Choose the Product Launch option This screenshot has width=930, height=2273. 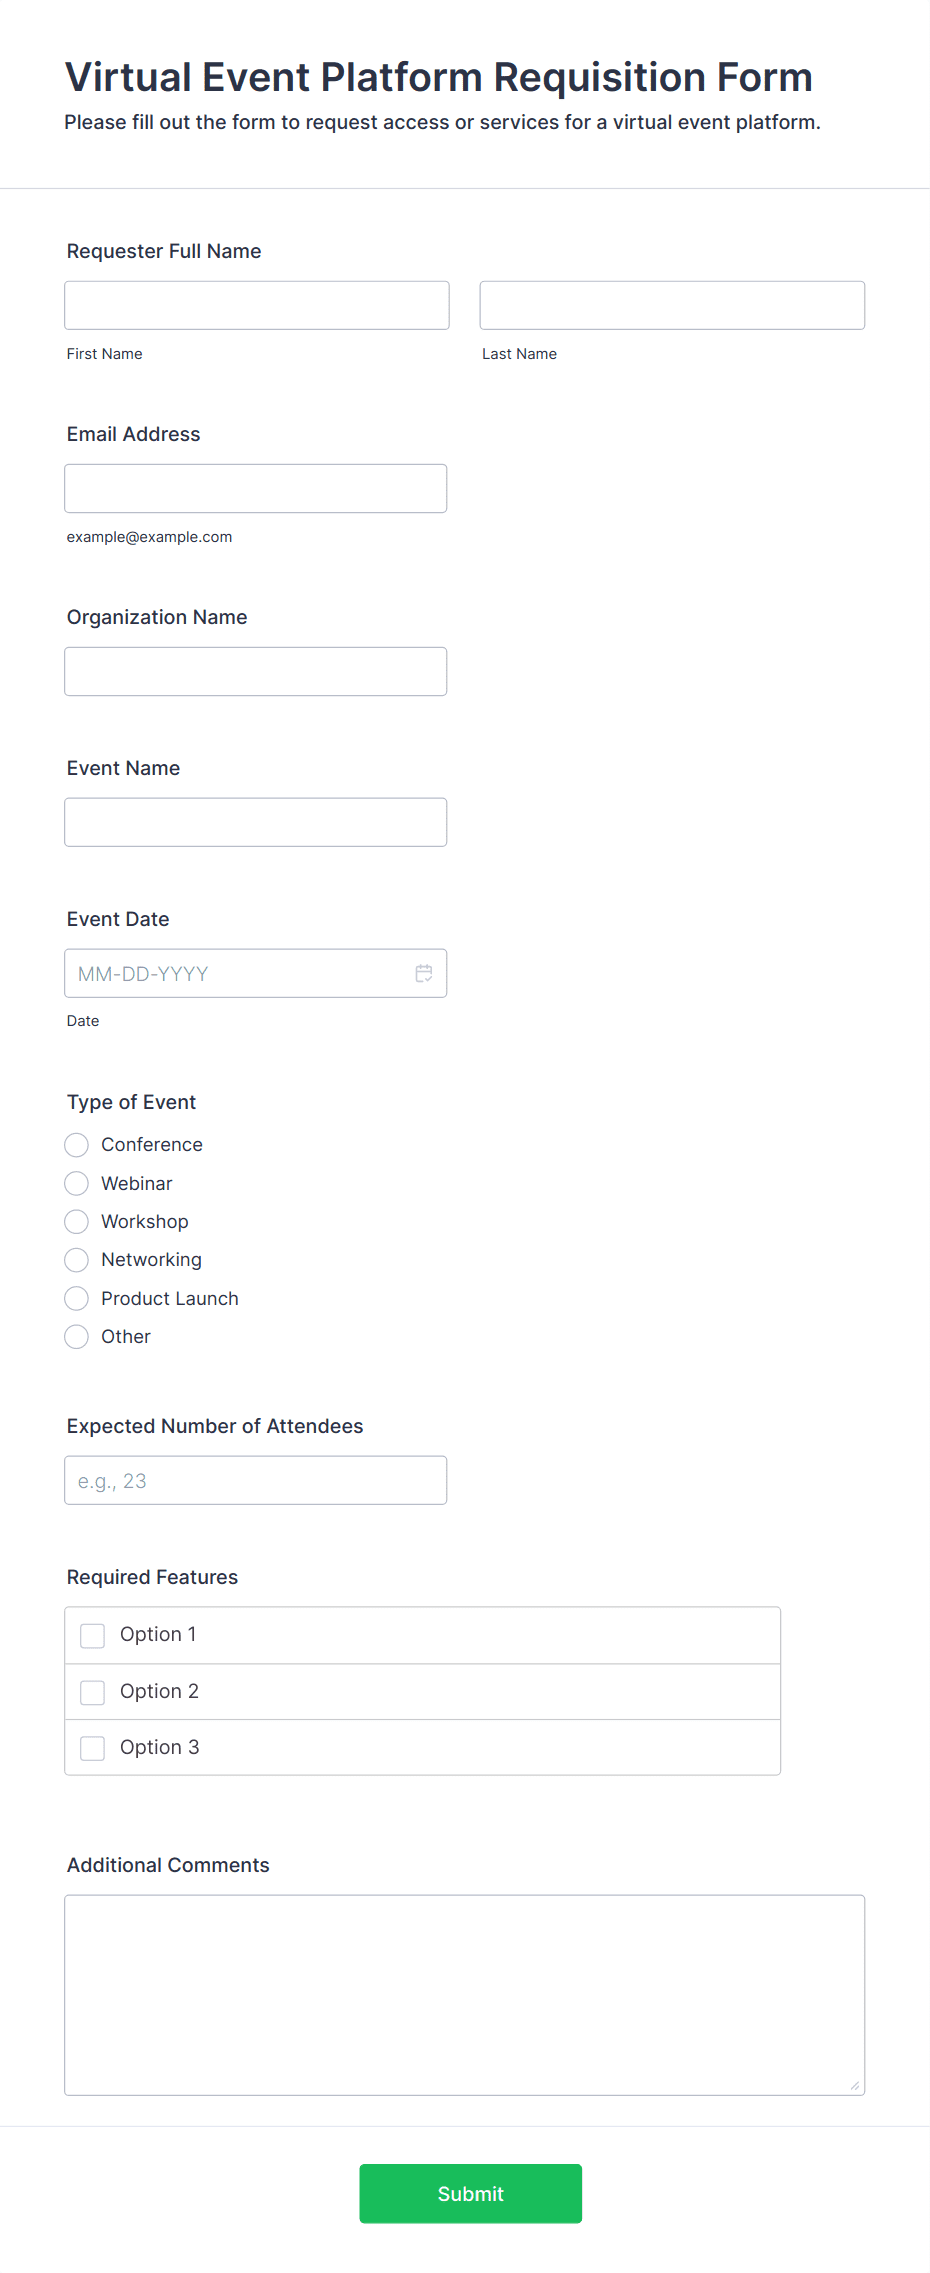pos(77,1299)
